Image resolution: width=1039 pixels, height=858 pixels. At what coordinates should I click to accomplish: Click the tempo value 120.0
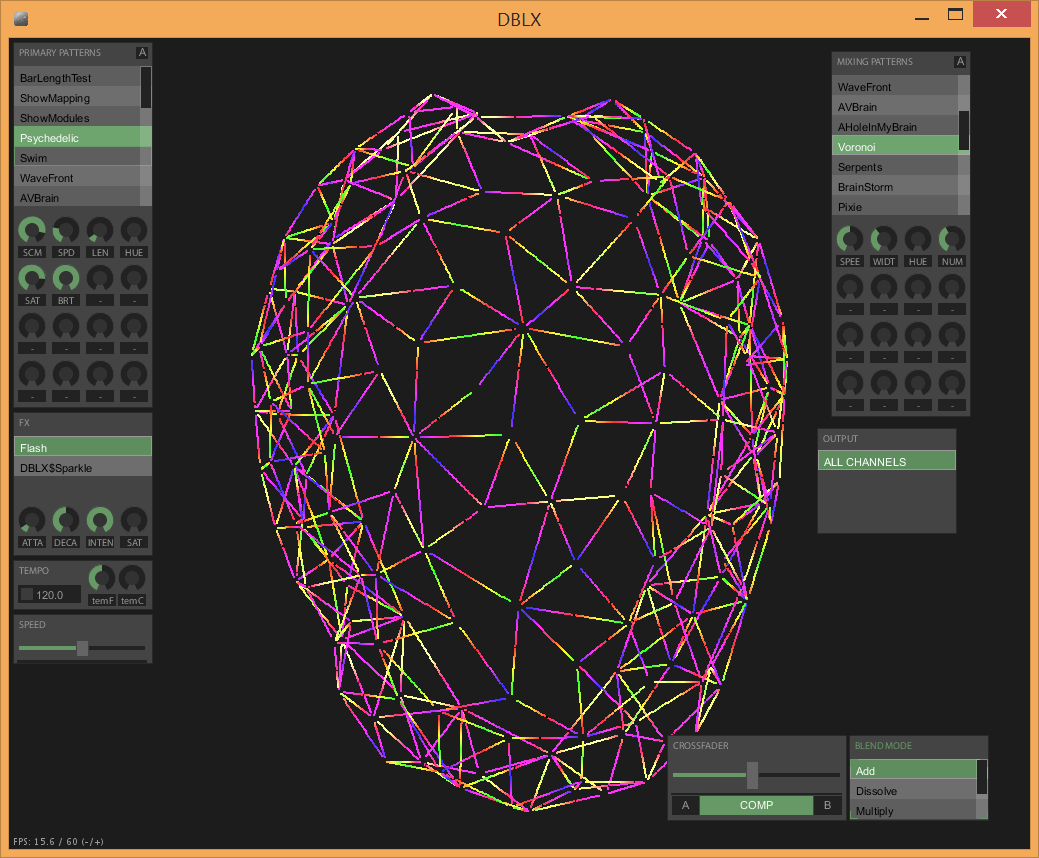[50, 595]
